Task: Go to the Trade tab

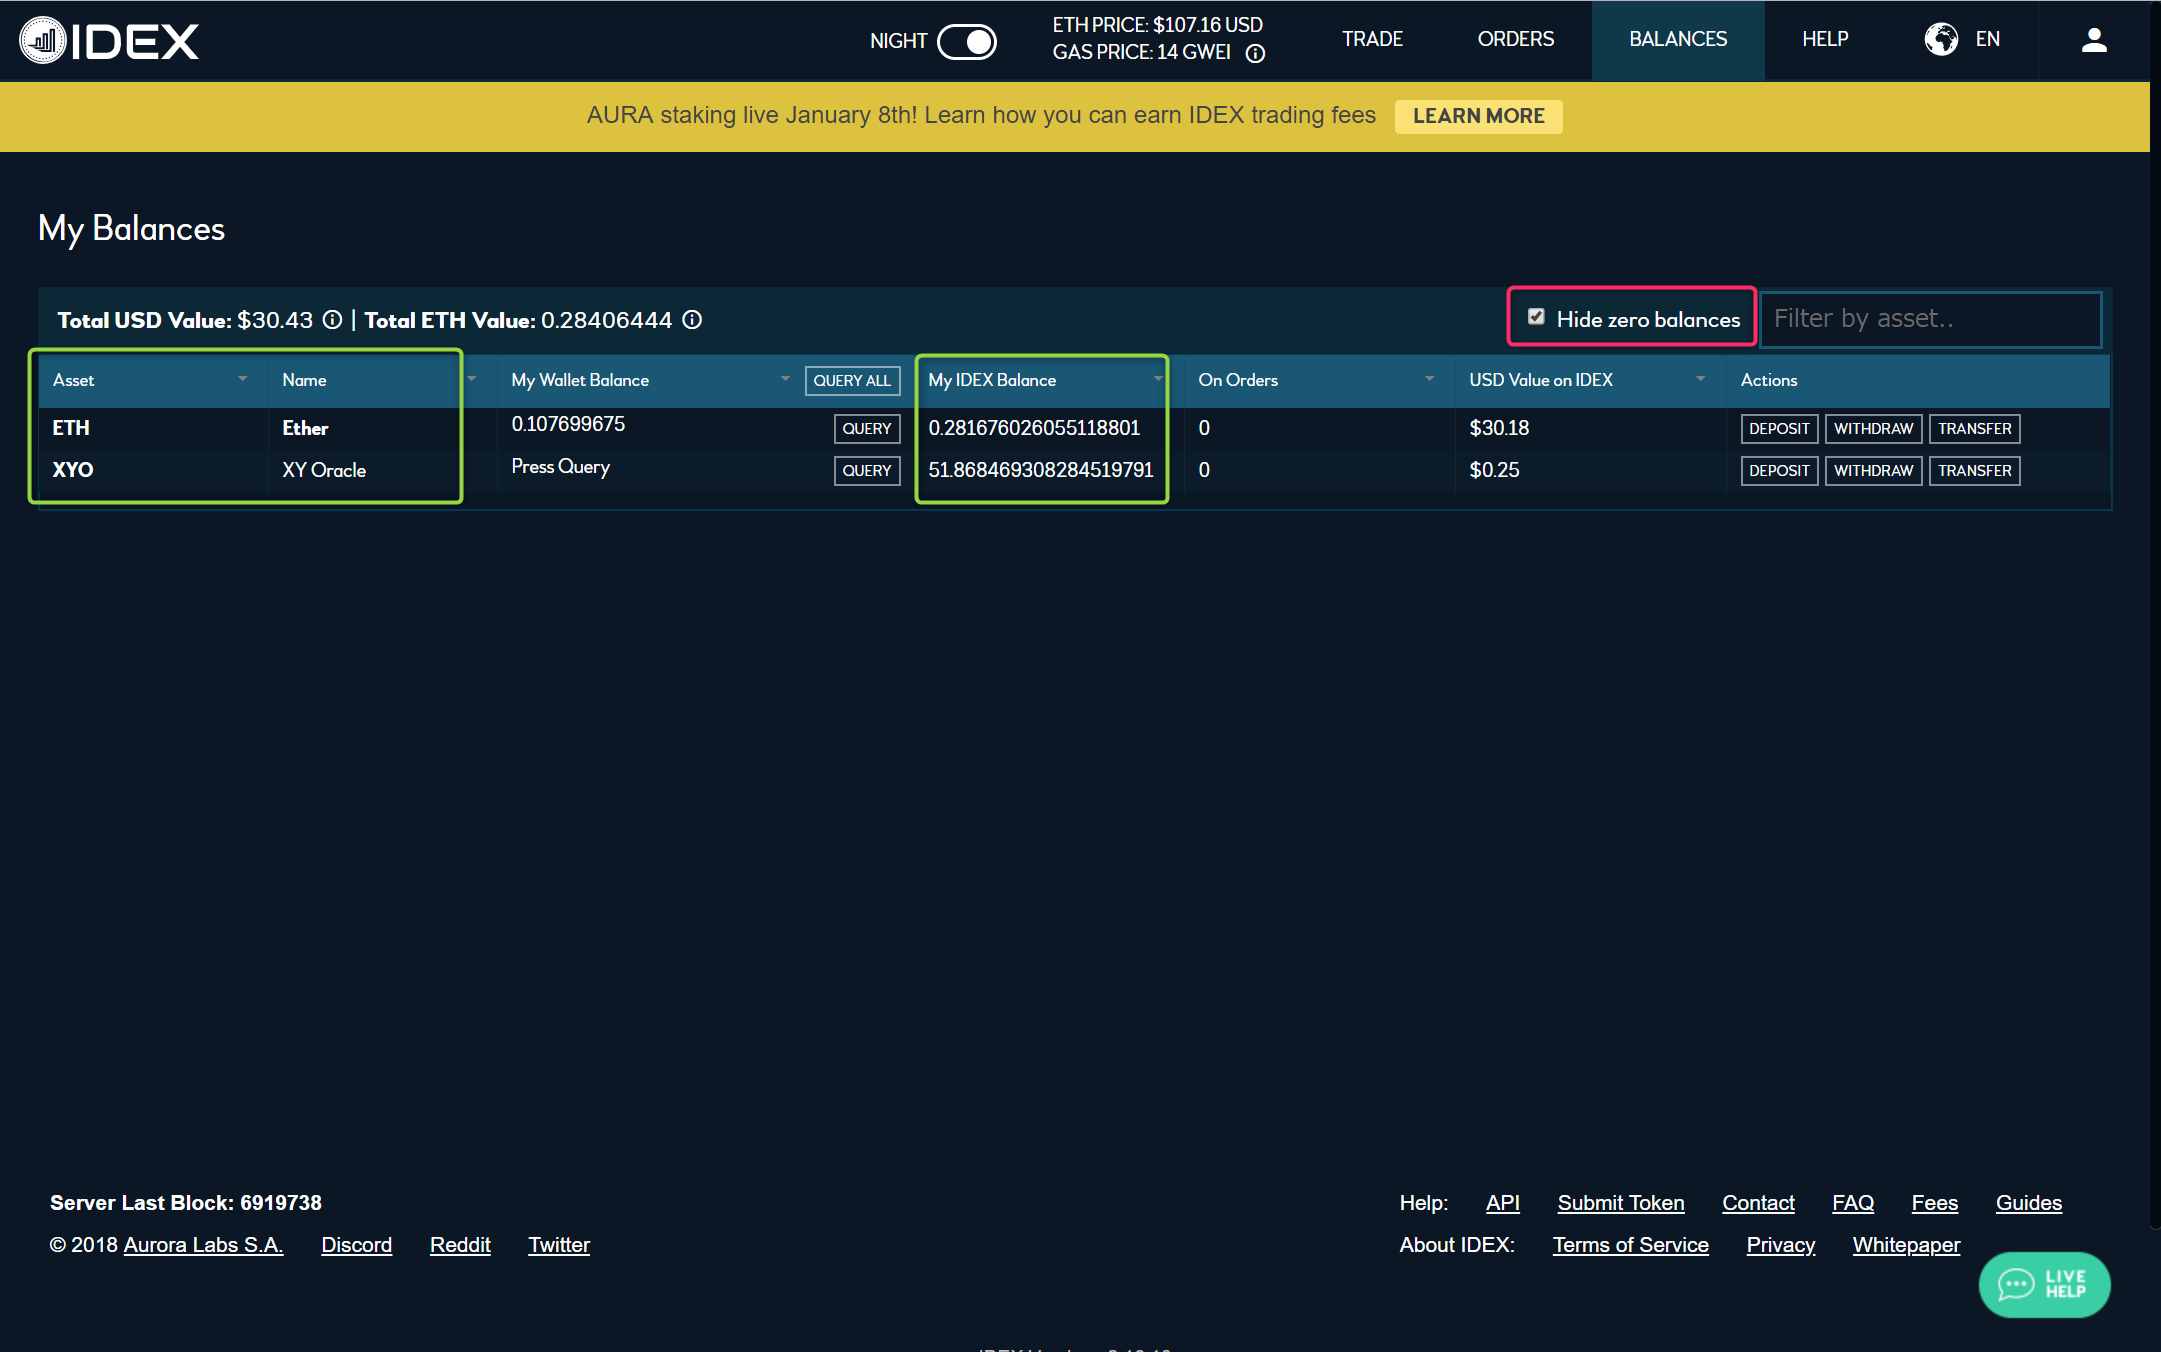Action: tap(1372, 39)
